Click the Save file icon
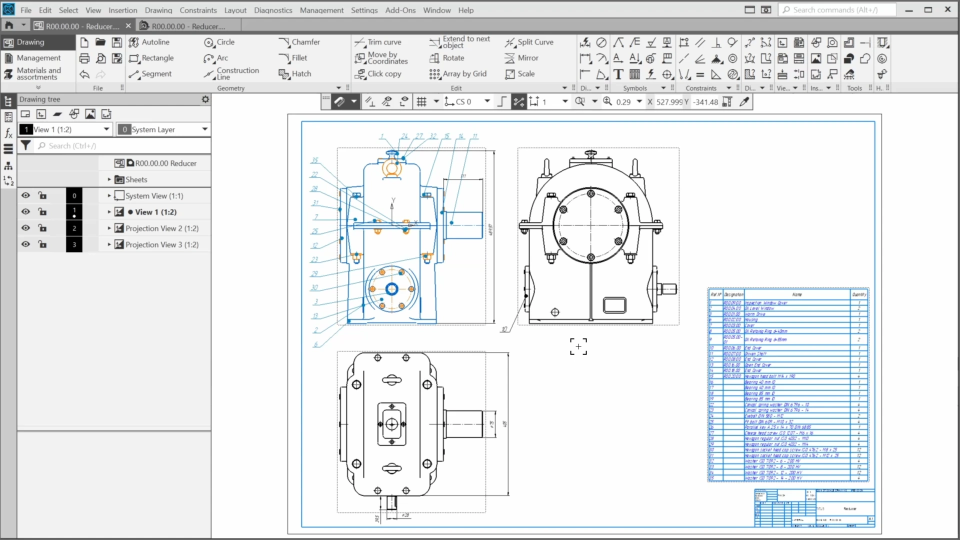 point(117,43)
